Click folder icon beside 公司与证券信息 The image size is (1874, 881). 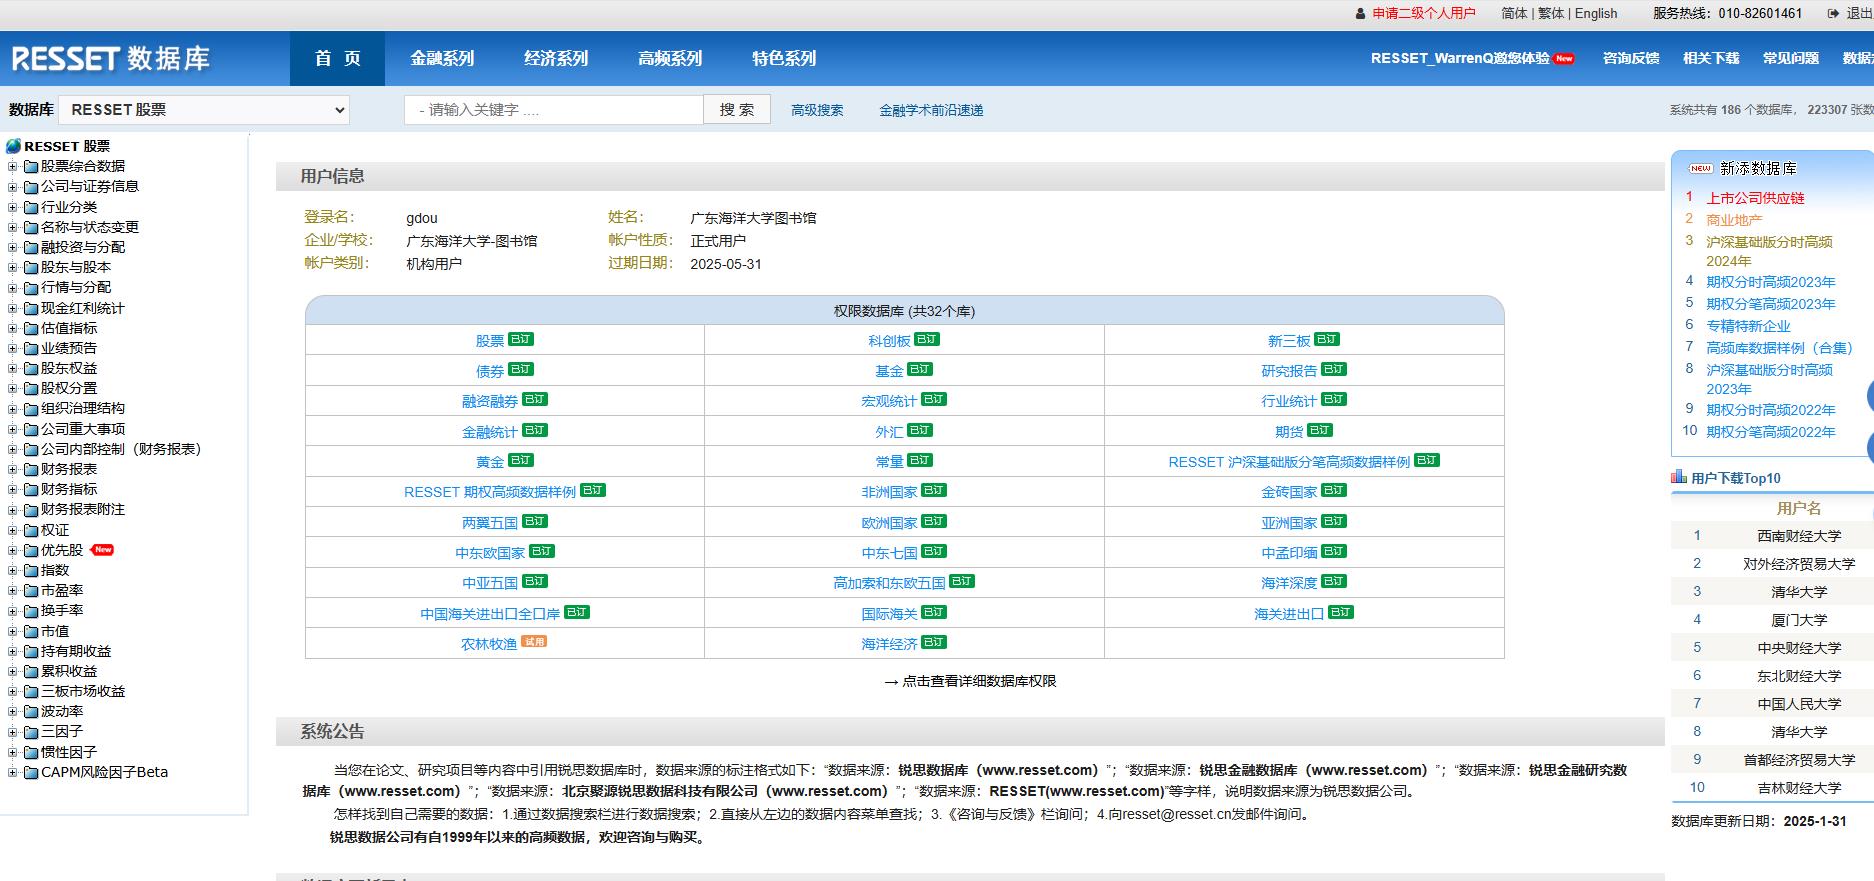tap(30, 187)
